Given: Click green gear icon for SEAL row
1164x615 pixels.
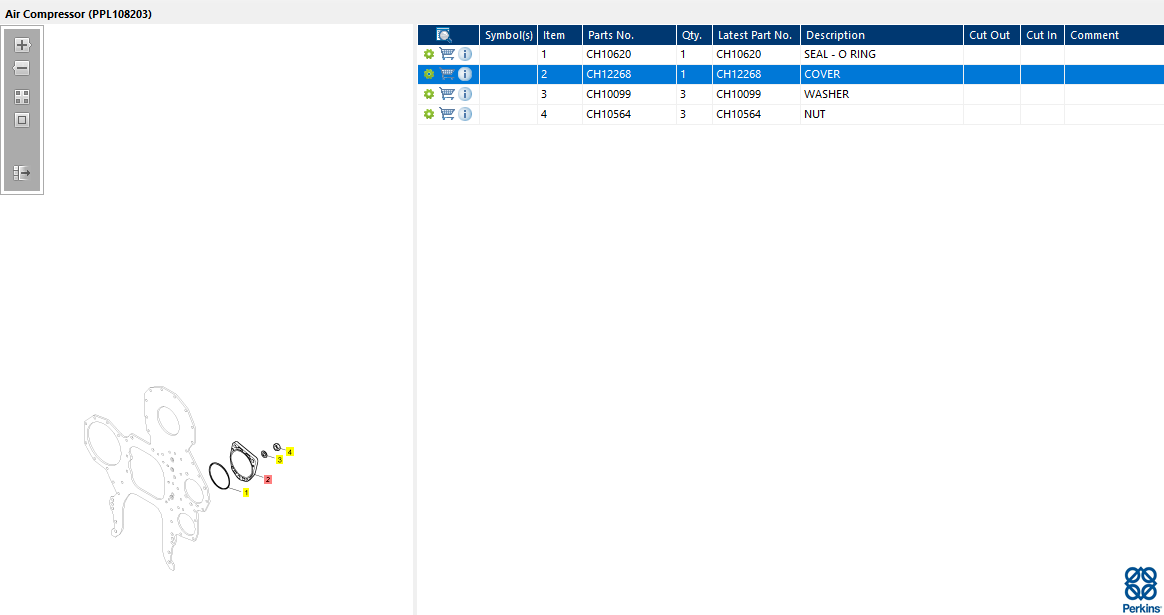Looking at the screenshot, I should coord(428,54).
